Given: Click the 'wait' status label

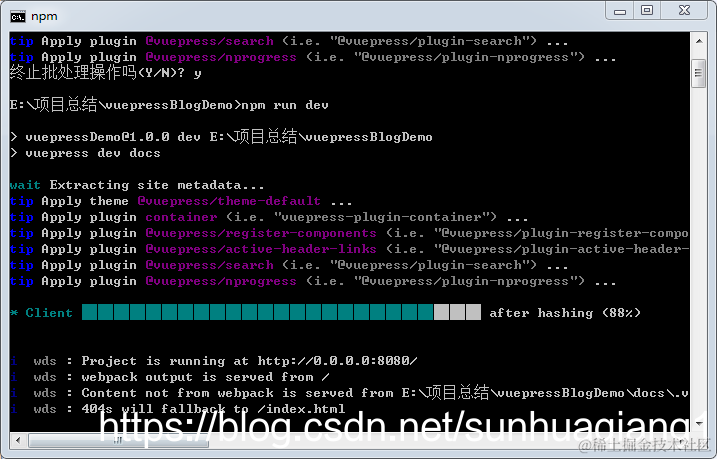Looking at the screenshot, I should point(25,185).
